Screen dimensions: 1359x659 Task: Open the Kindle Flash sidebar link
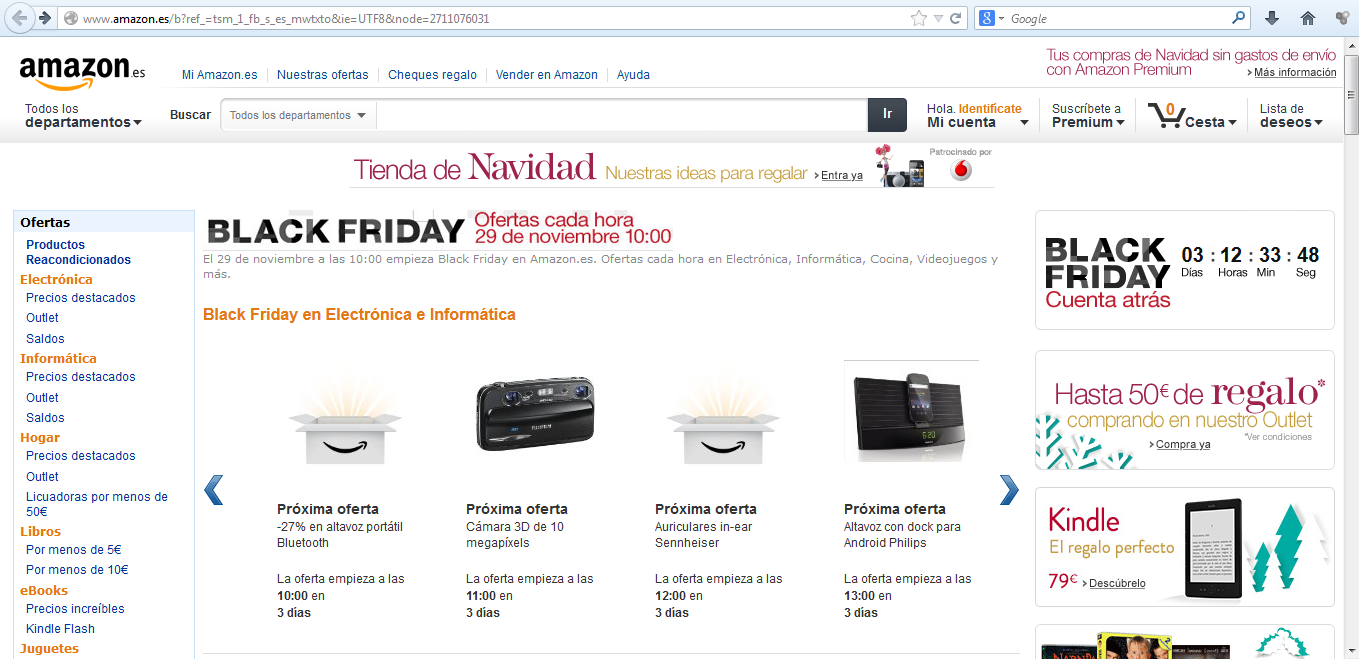60,629
